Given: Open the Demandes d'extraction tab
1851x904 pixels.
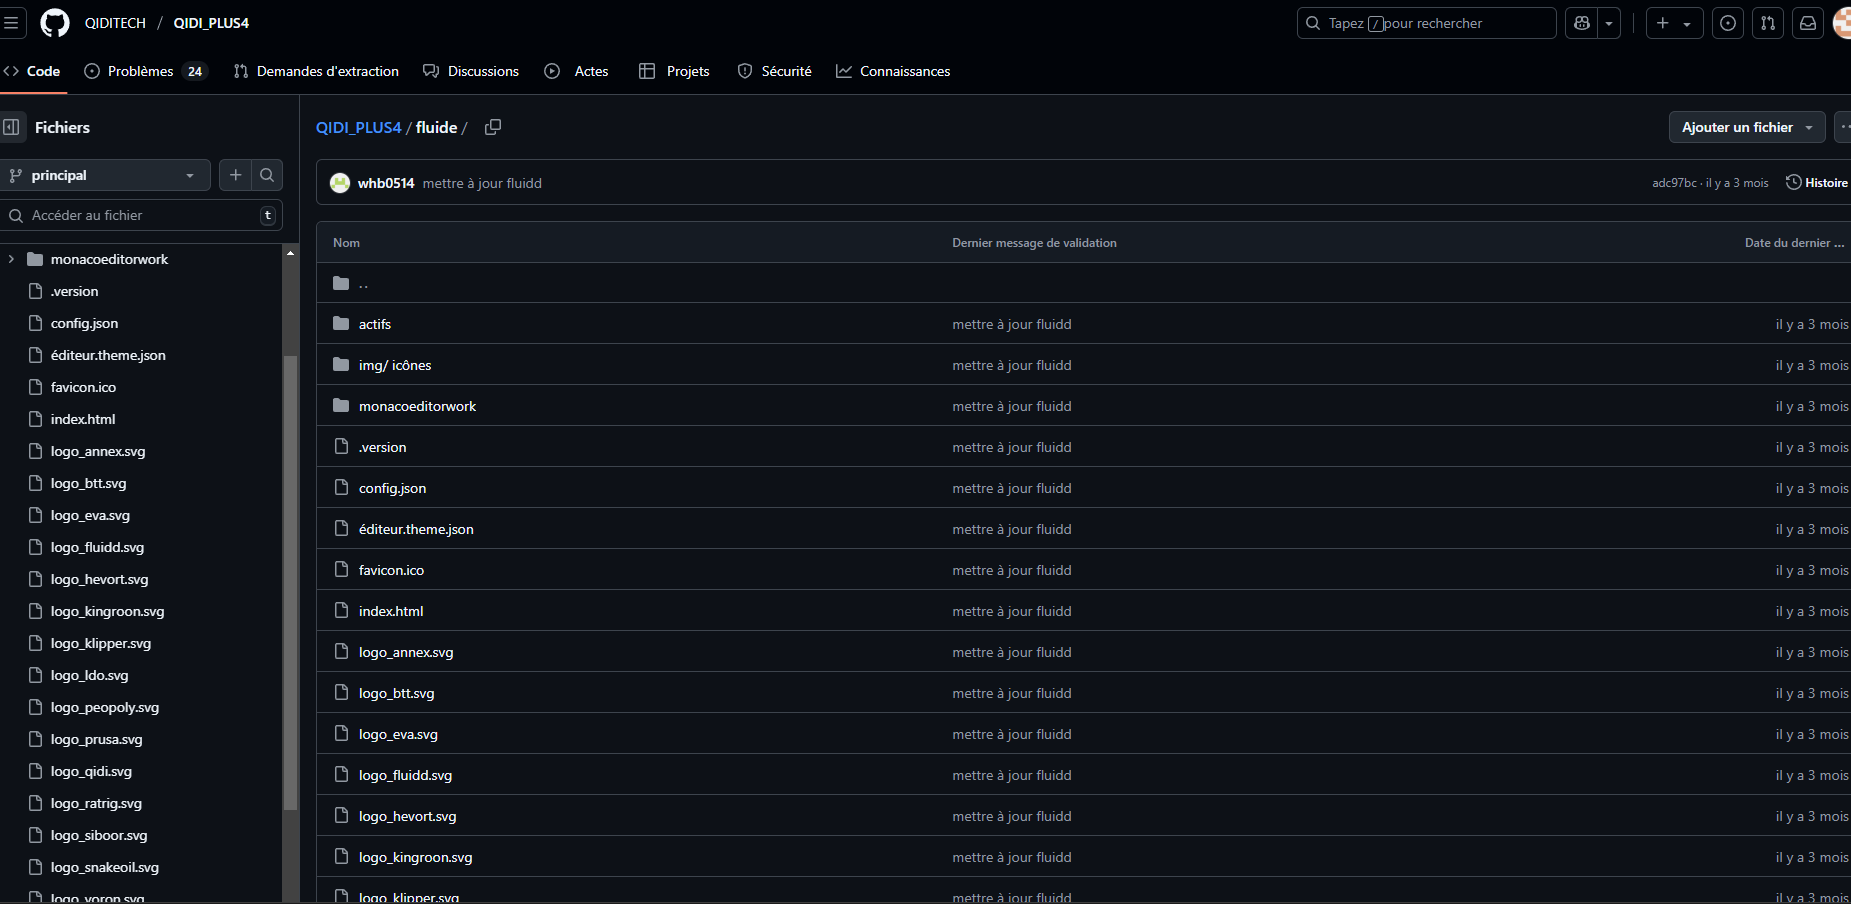Looking at the screenshot, I should 316,71.
